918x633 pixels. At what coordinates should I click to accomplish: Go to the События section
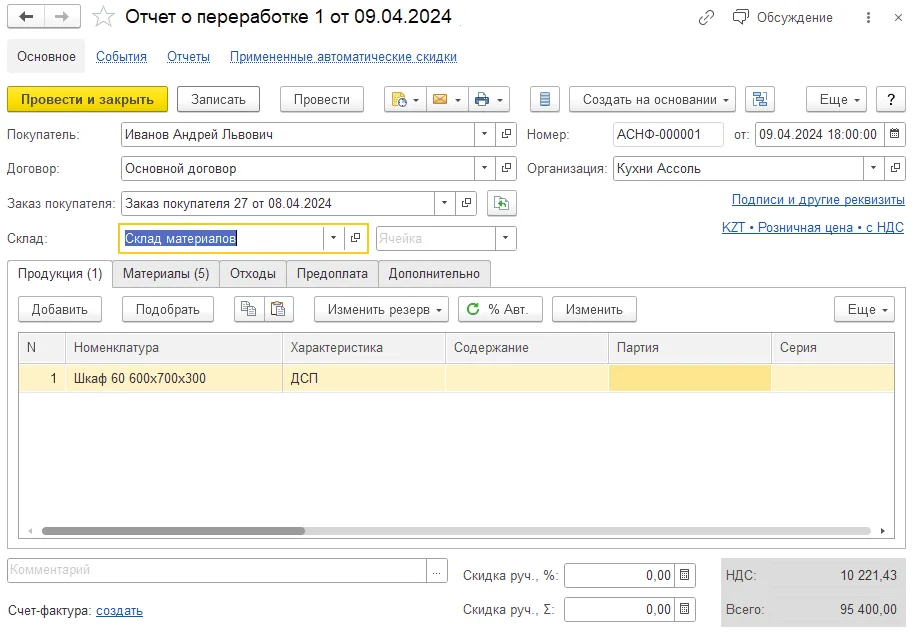click(121, 57)
